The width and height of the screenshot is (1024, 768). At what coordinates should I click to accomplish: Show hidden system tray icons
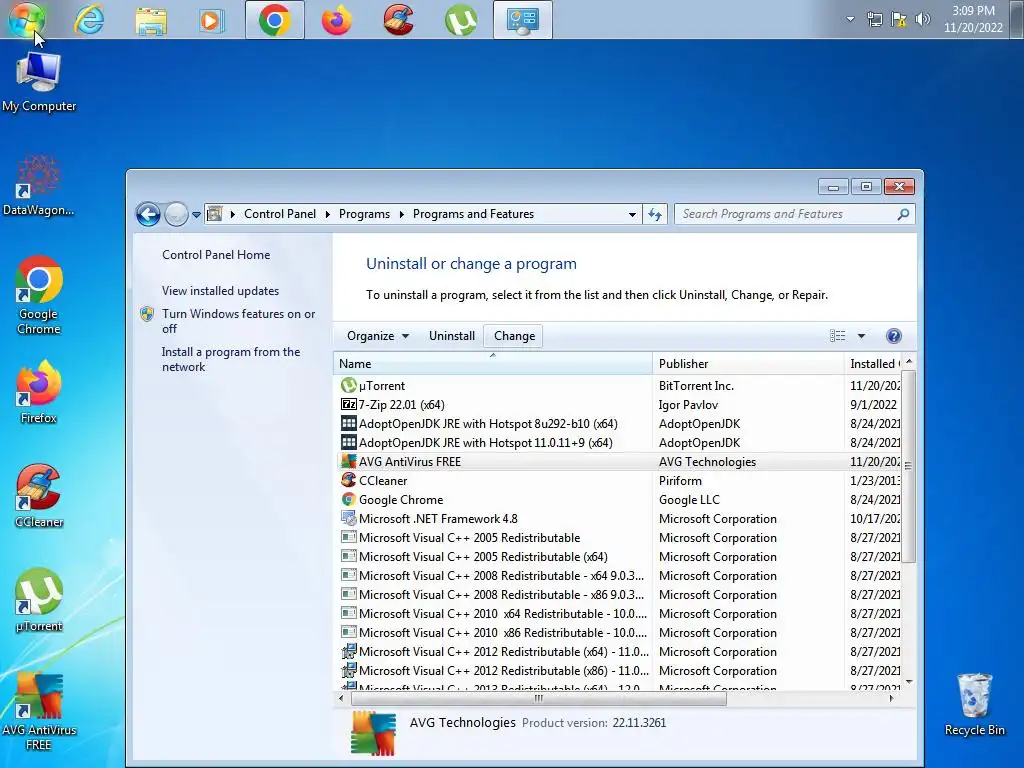pyautogui.click(x=850, y=19)
